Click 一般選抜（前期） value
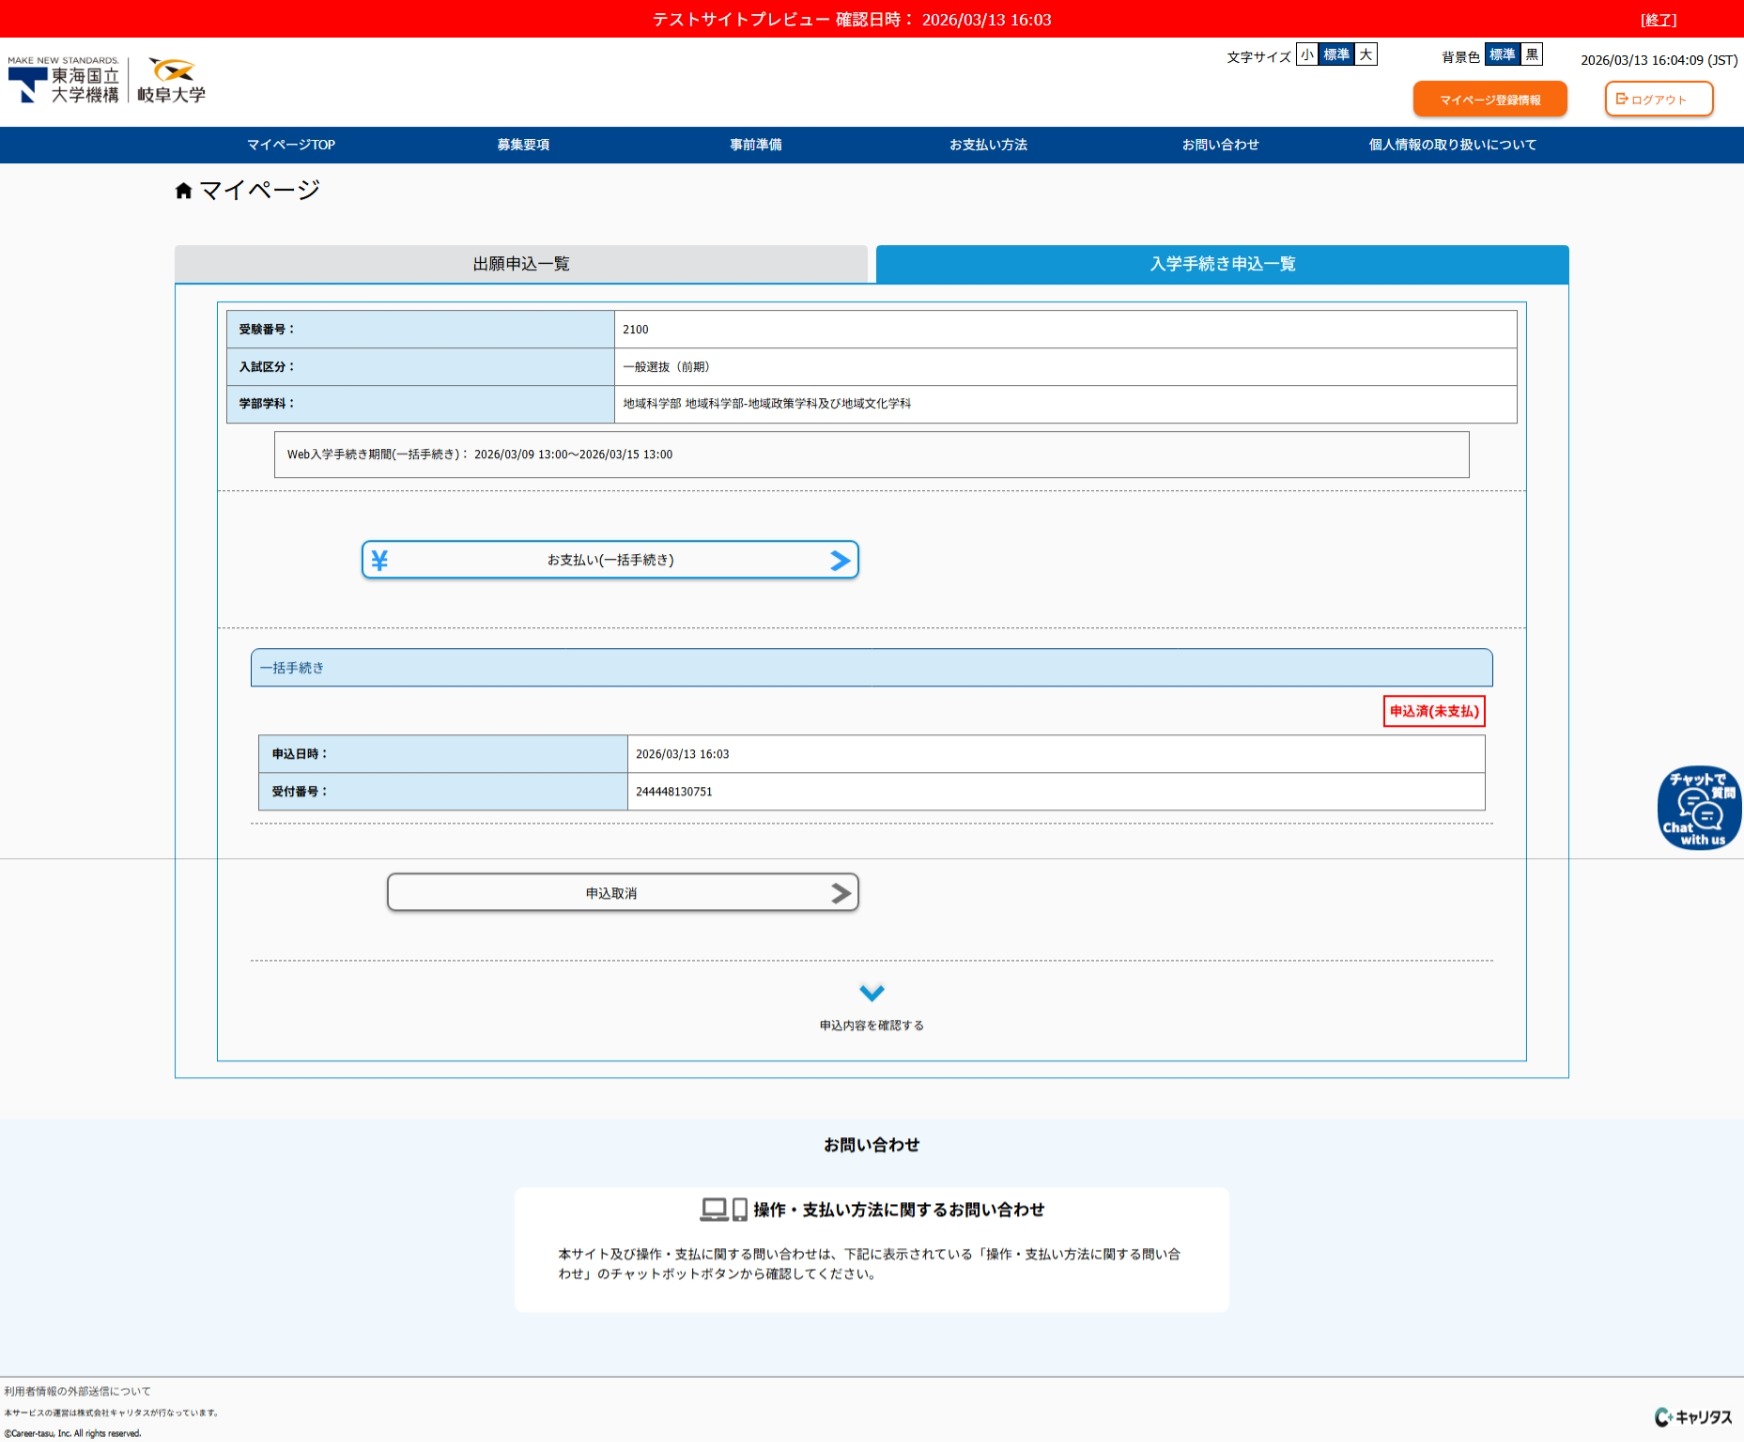 point(666,367)
